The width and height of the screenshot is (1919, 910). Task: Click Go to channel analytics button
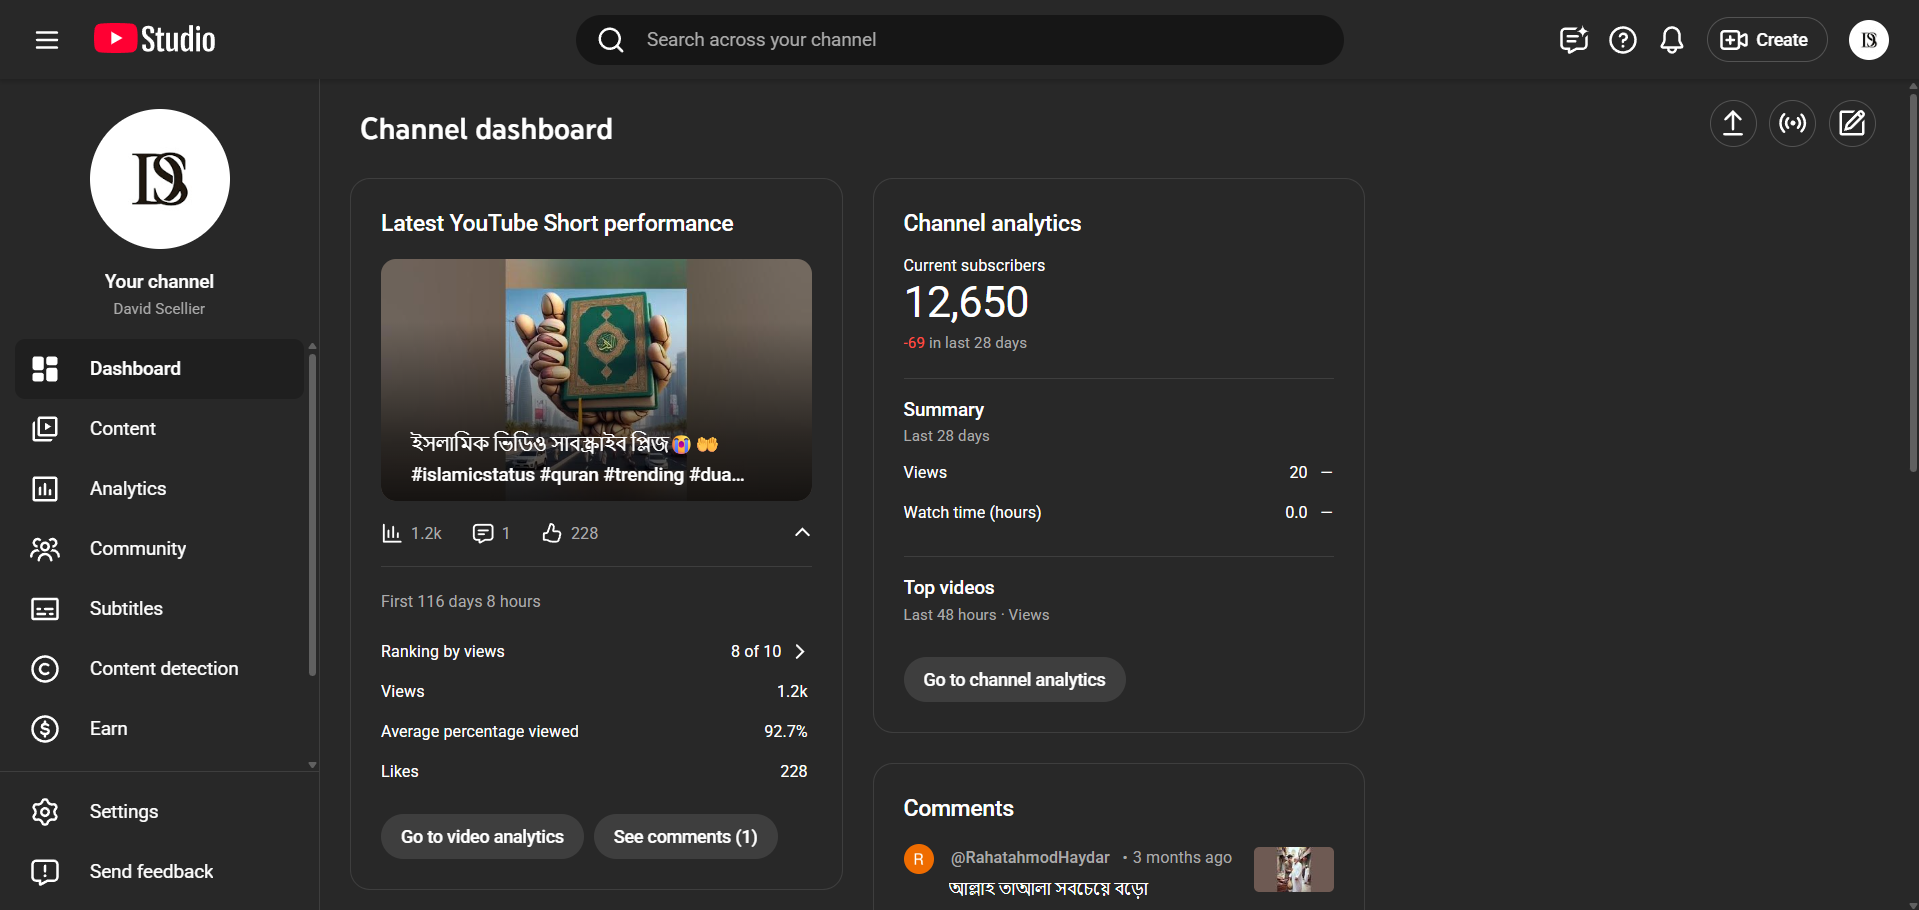point(1014,680)
